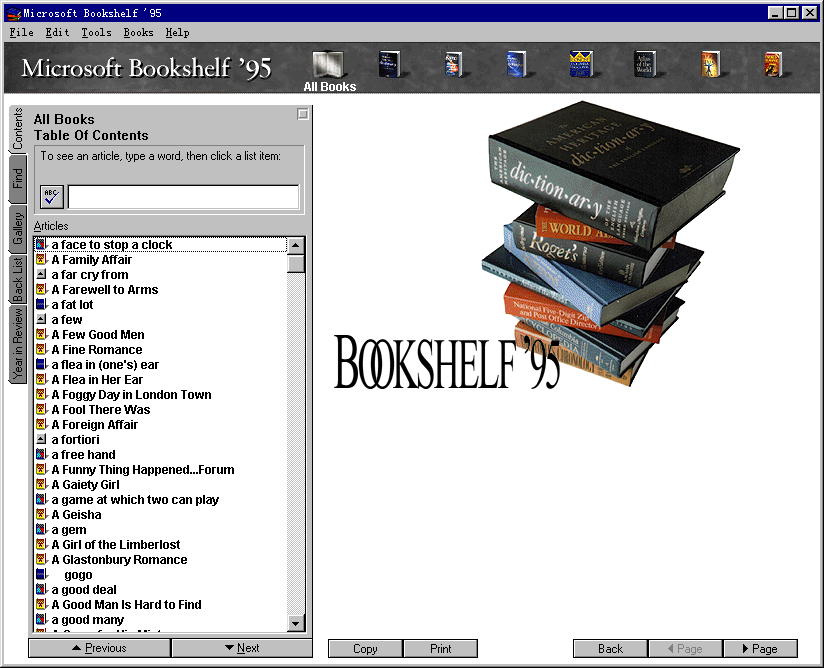824x668 pixels.
Task: Click the icon beside 'a far cry from'
Action: click(41, 274)
